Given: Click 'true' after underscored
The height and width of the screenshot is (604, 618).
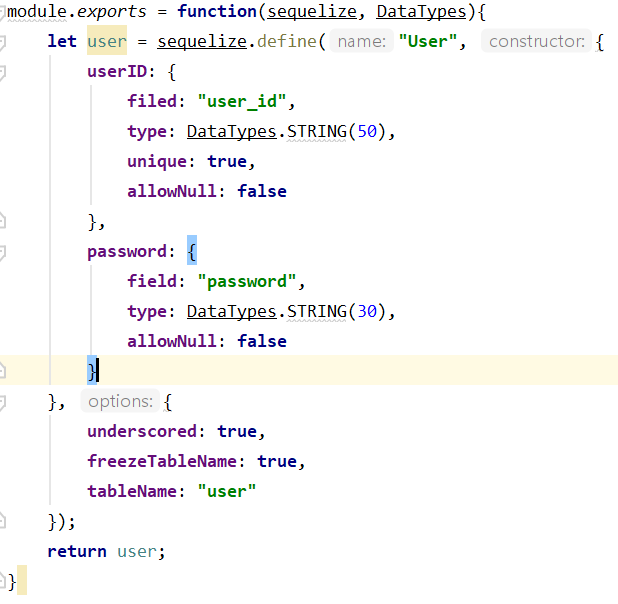Looking at the screenshot, I should (237, 431).
